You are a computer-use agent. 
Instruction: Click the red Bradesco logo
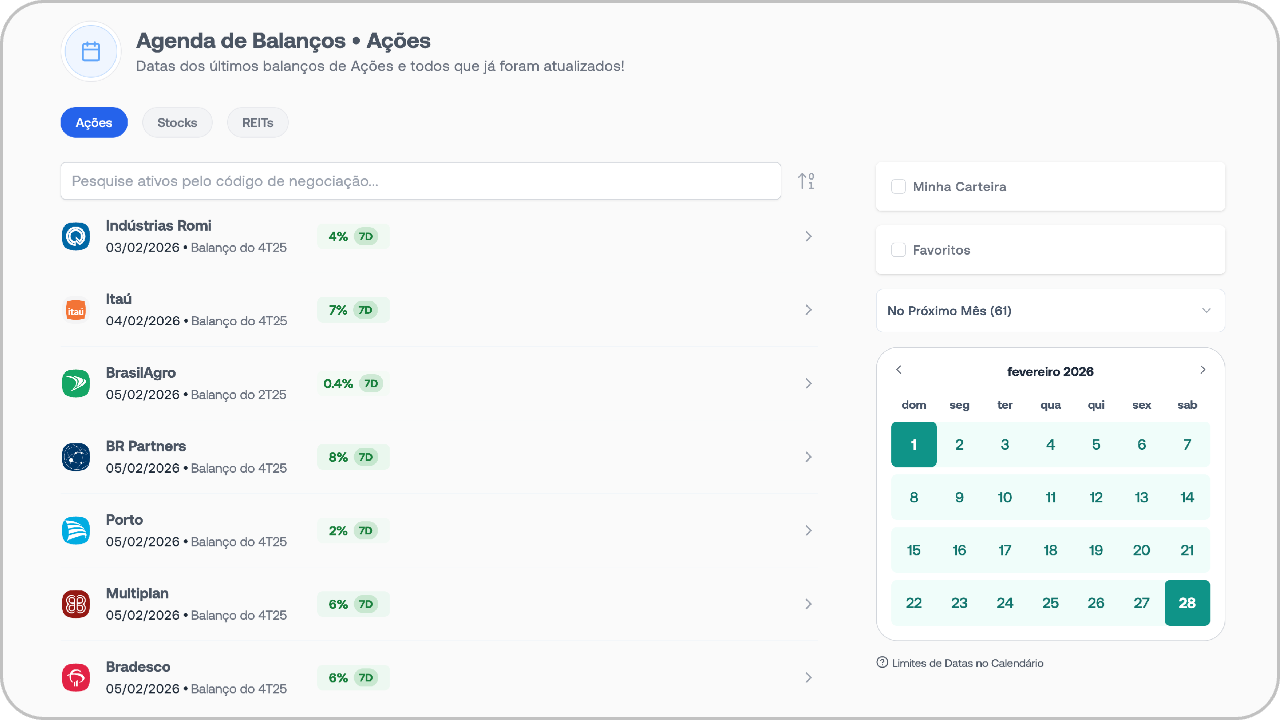76,677
